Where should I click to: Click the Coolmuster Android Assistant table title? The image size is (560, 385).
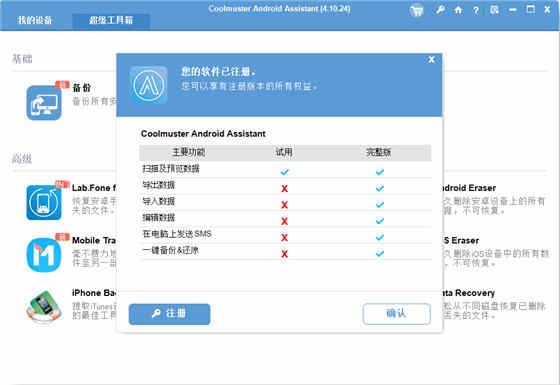pyautogui.click(x=203, y=134)
